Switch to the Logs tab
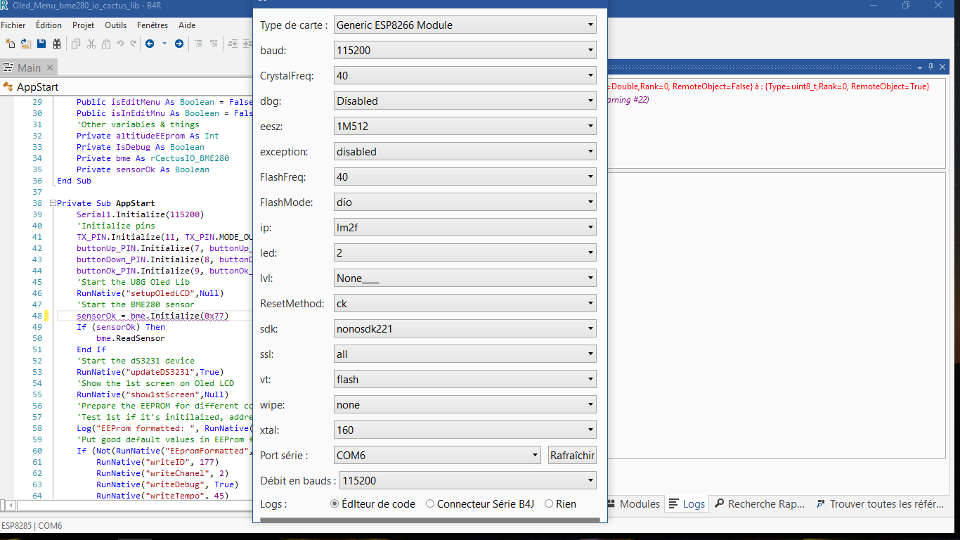Screen dimensions: 960x540 686,504
